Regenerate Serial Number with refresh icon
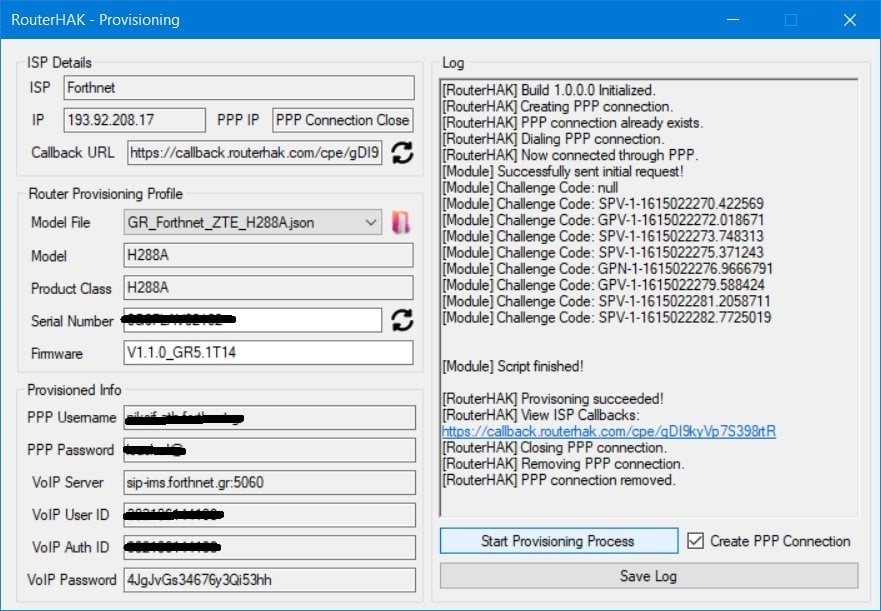 pyautogui.click(x=402, y=320)
